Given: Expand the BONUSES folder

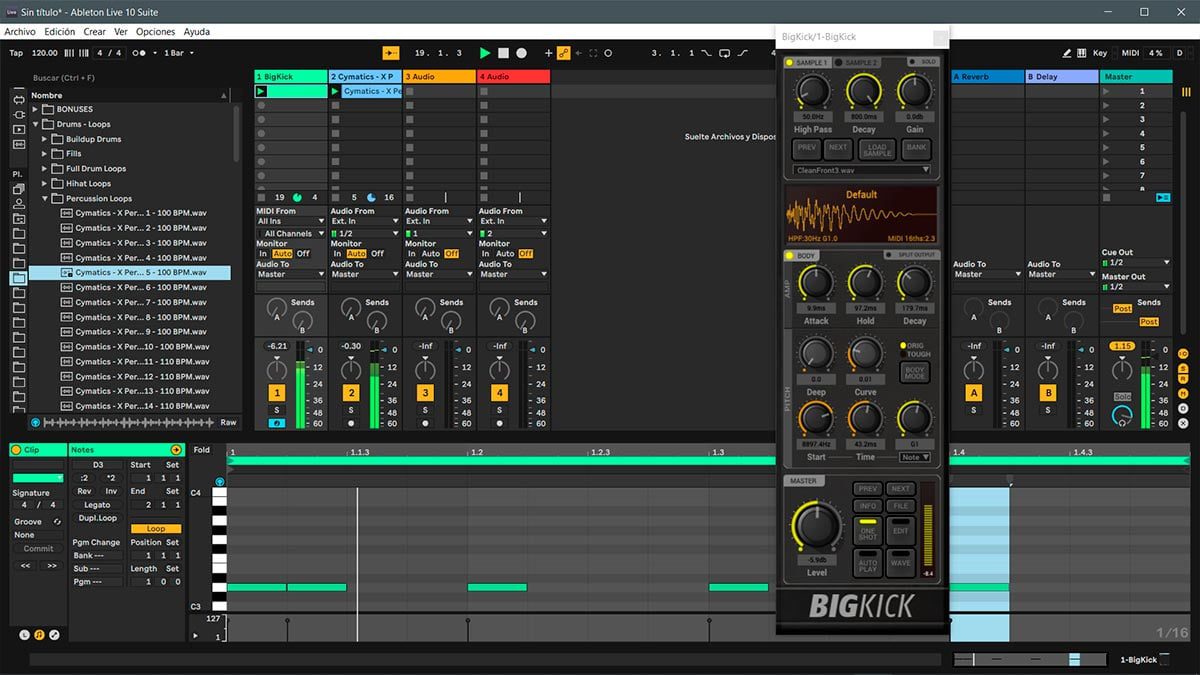Looking at the screenshot, I should pyautogui.click(x=36, y=109).
